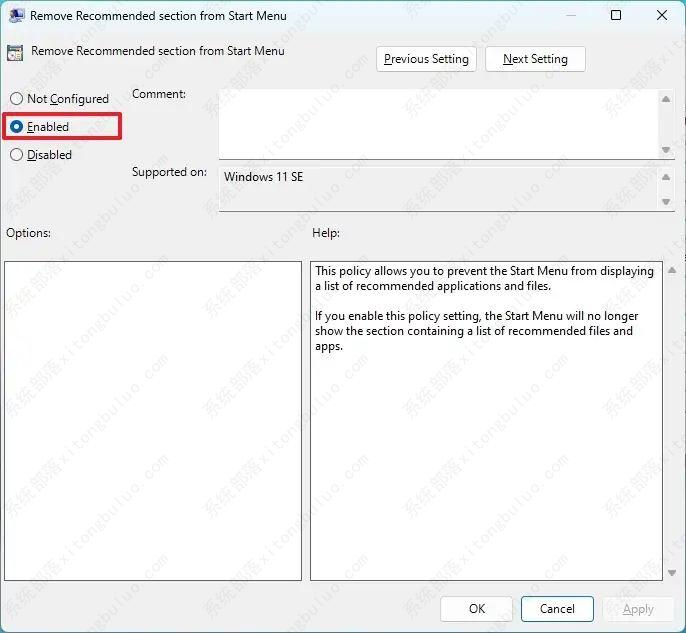Go to Previous Setting
The width and height of the screenshot is (686, 633).
426,59
